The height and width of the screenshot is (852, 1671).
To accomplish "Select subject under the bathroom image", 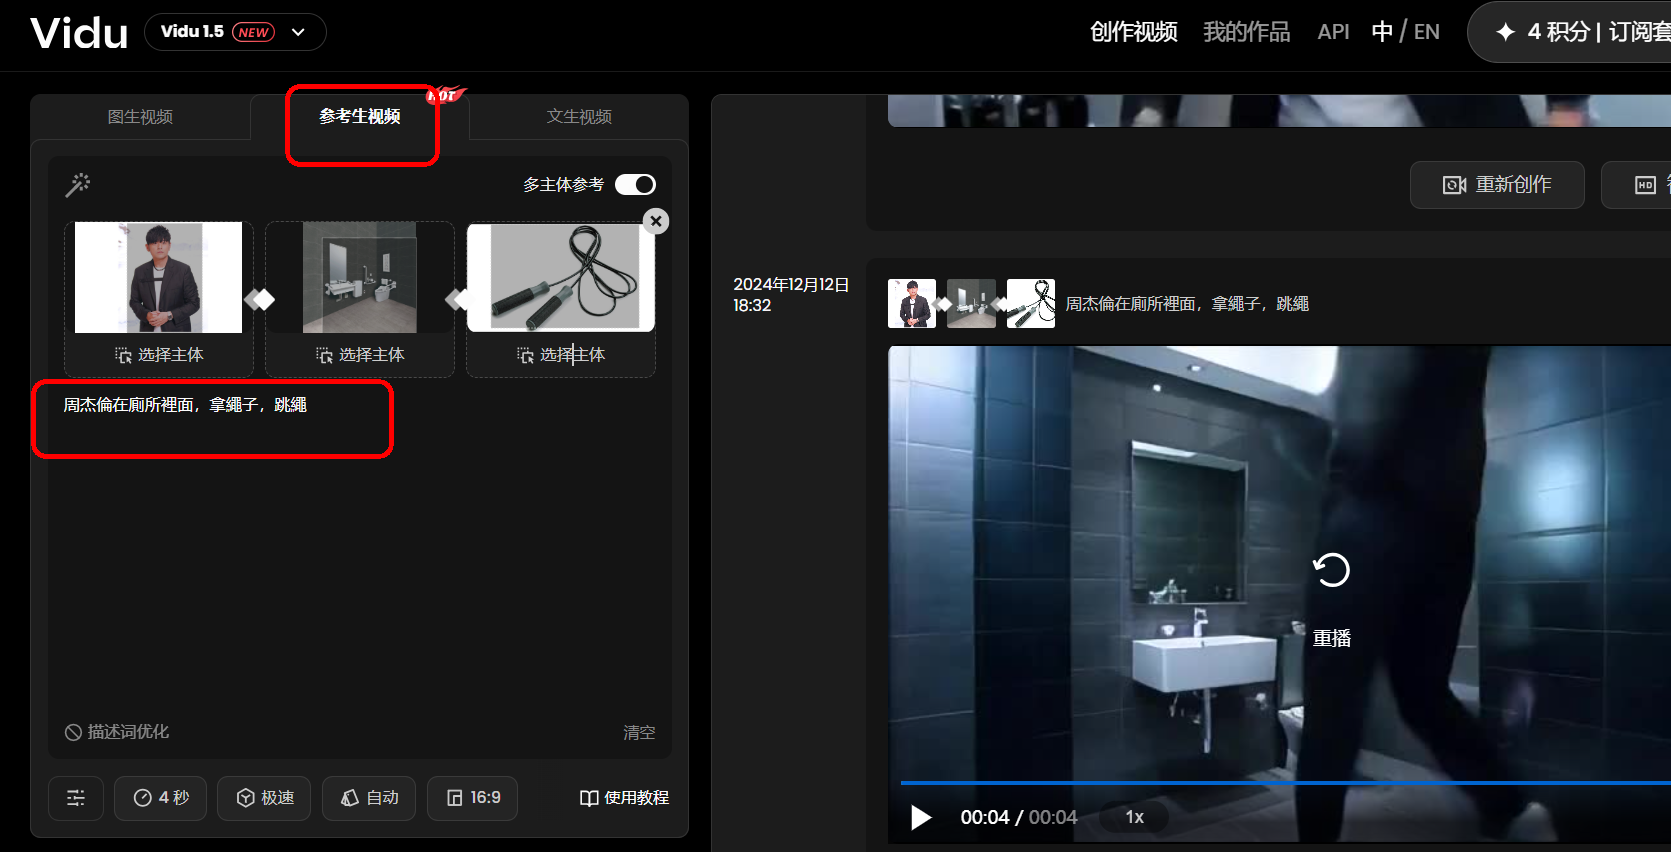I will click(x=361, y=355).
